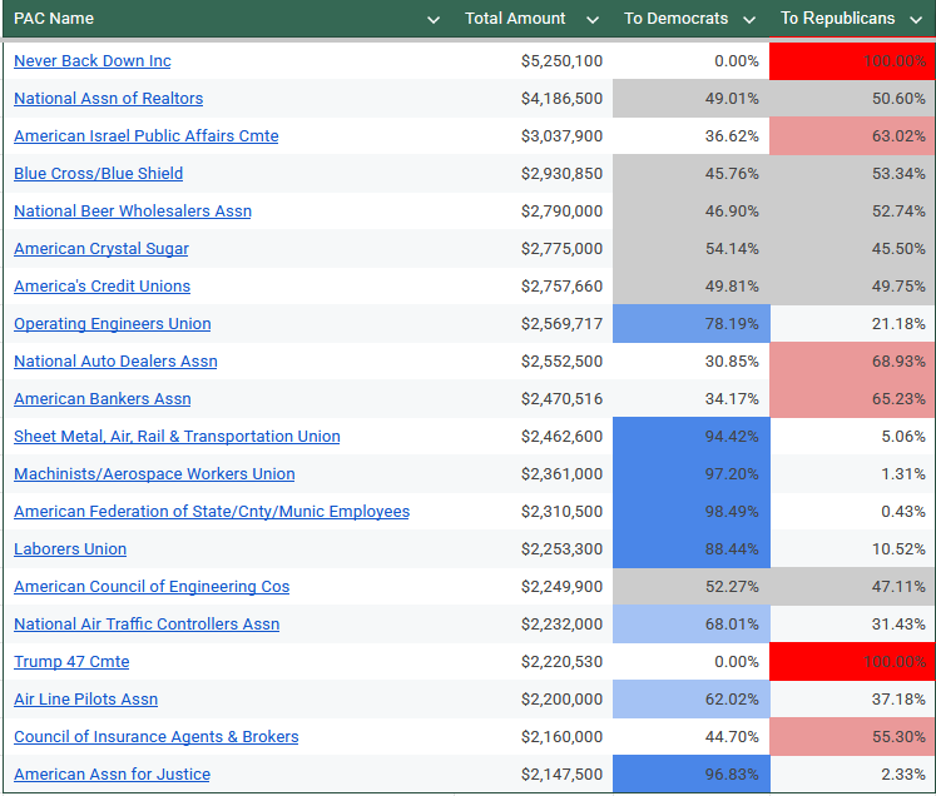Follow the American Bankers Assn link
This screenshot has height=796, width=936.
[103, 399]
